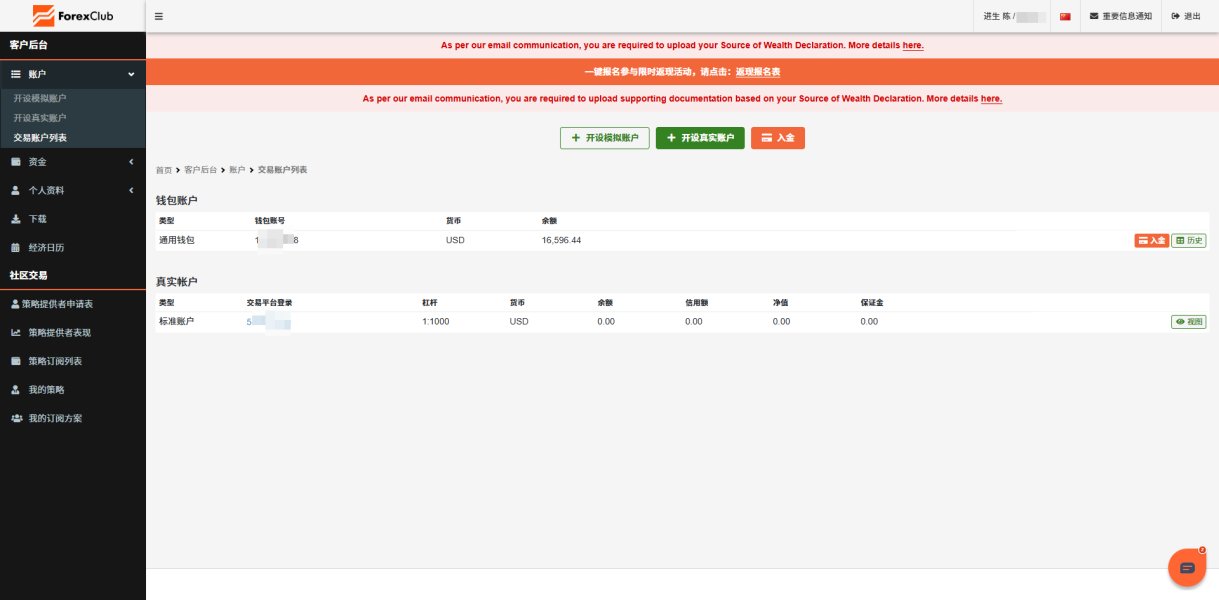Click the large orange 入金 button
The image size is (1219, 600).
pos(778,138)
